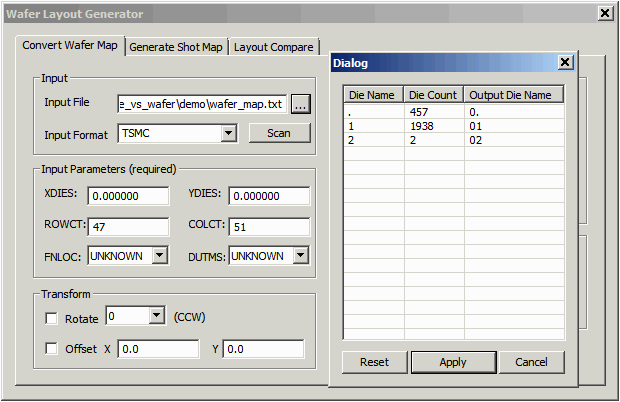Expand the FNLOC dropdown
This screenshot has width=620, height=402.
159,256
